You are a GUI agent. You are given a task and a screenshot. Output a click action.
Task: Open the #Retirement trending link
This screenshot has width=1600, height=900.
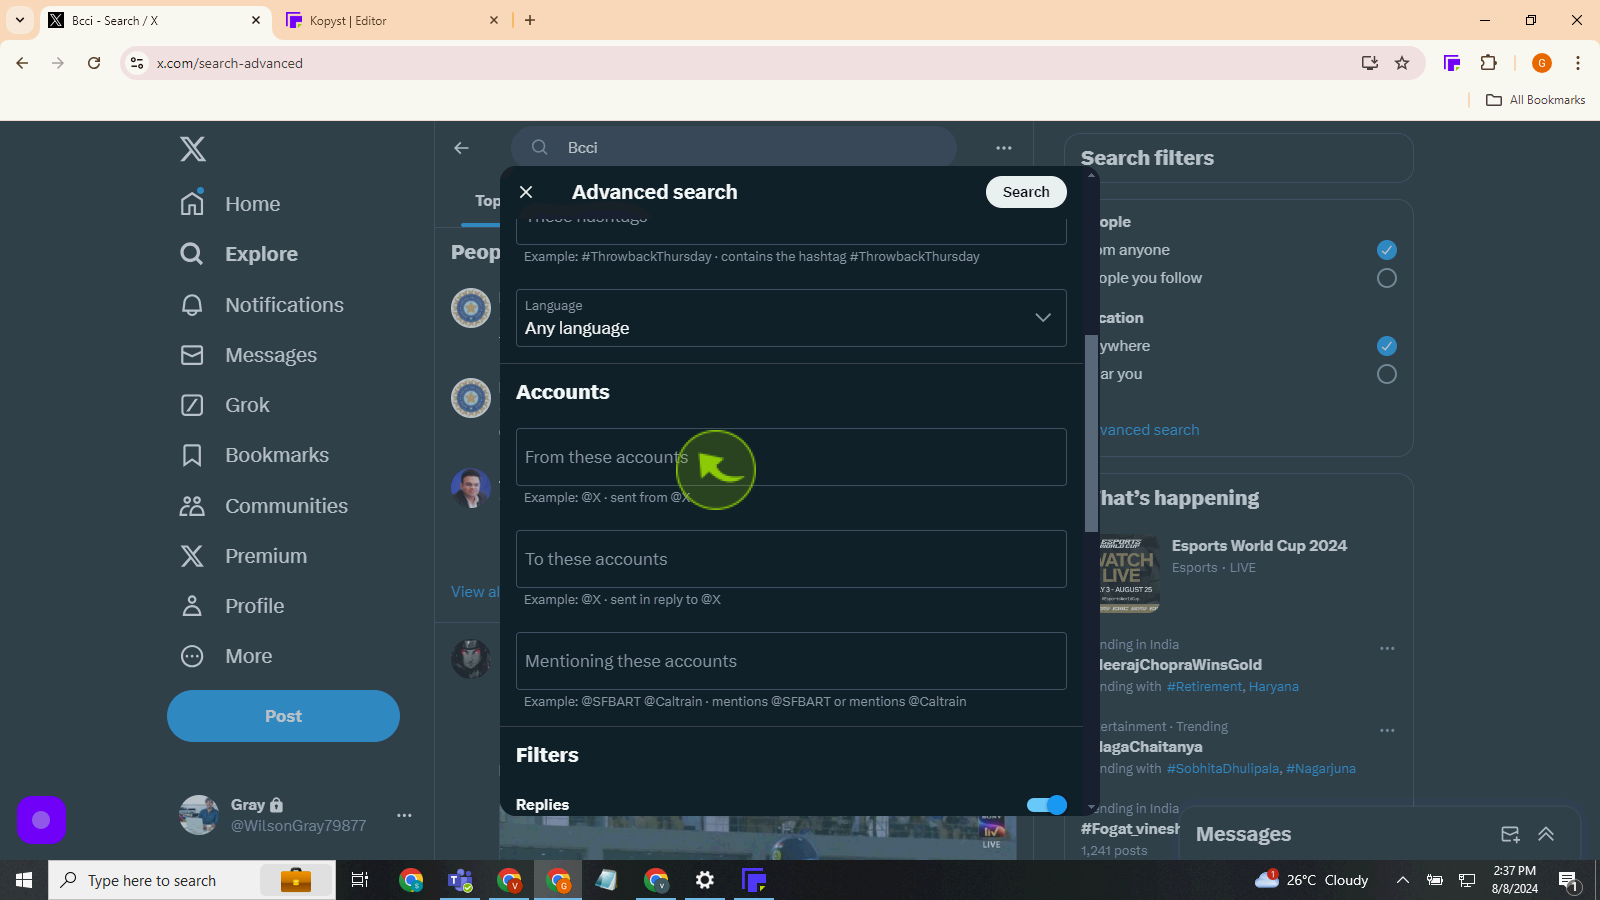(1204, 687)
